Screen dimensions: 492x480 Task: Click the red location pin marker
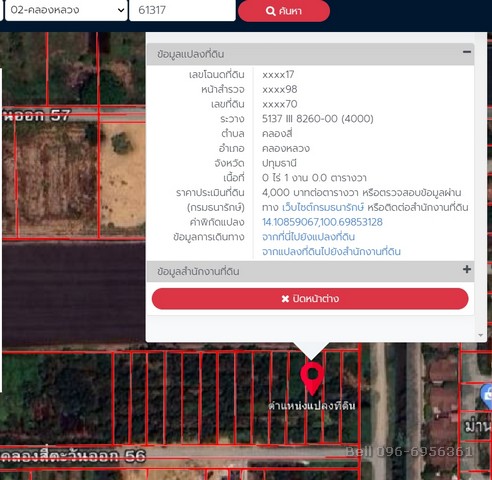(x=312, y=379)
